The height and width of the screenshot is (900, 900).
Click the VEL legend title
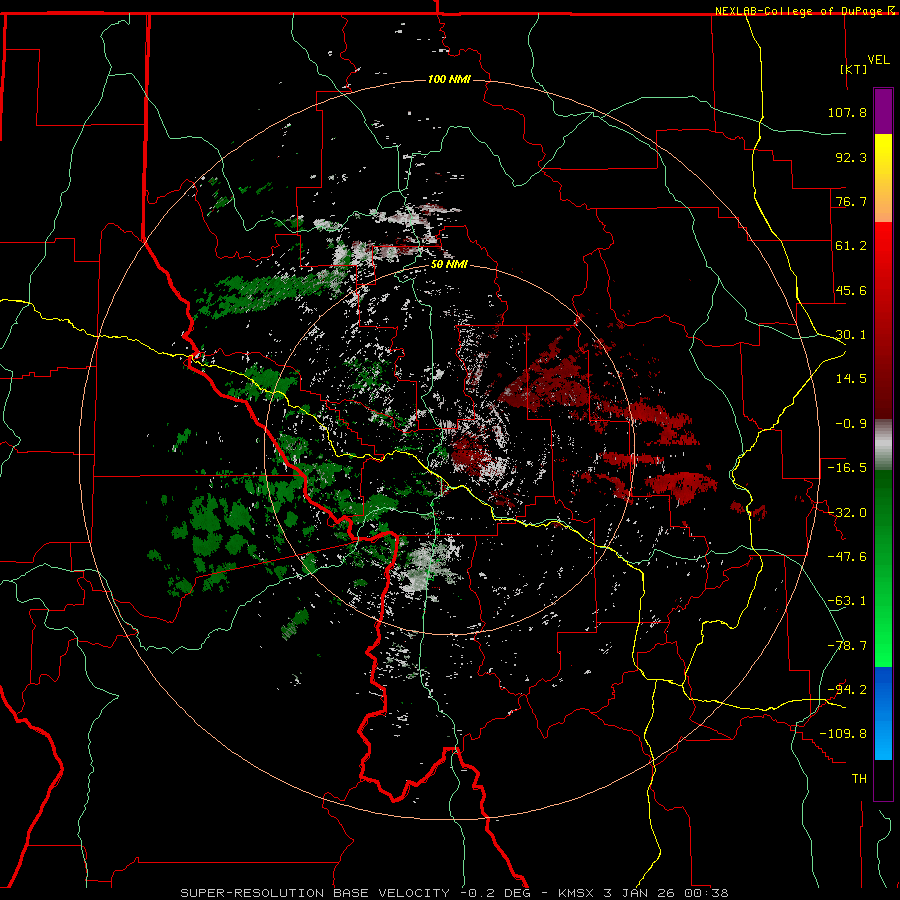click(x=878, y=60)
